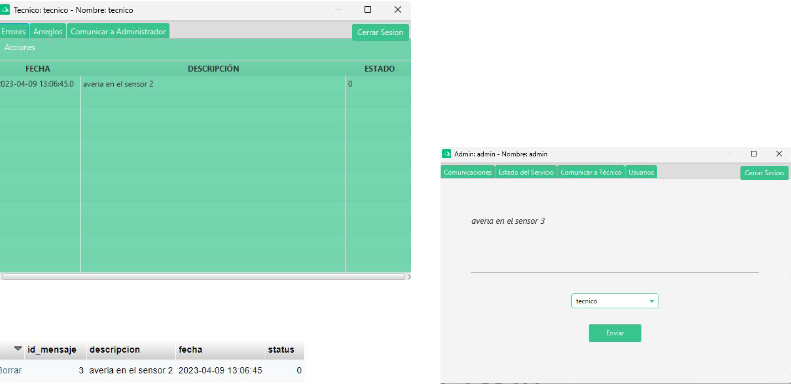Open the Acciones menu
This screenshot has height=384, width=791.
(x=20, y=47)
